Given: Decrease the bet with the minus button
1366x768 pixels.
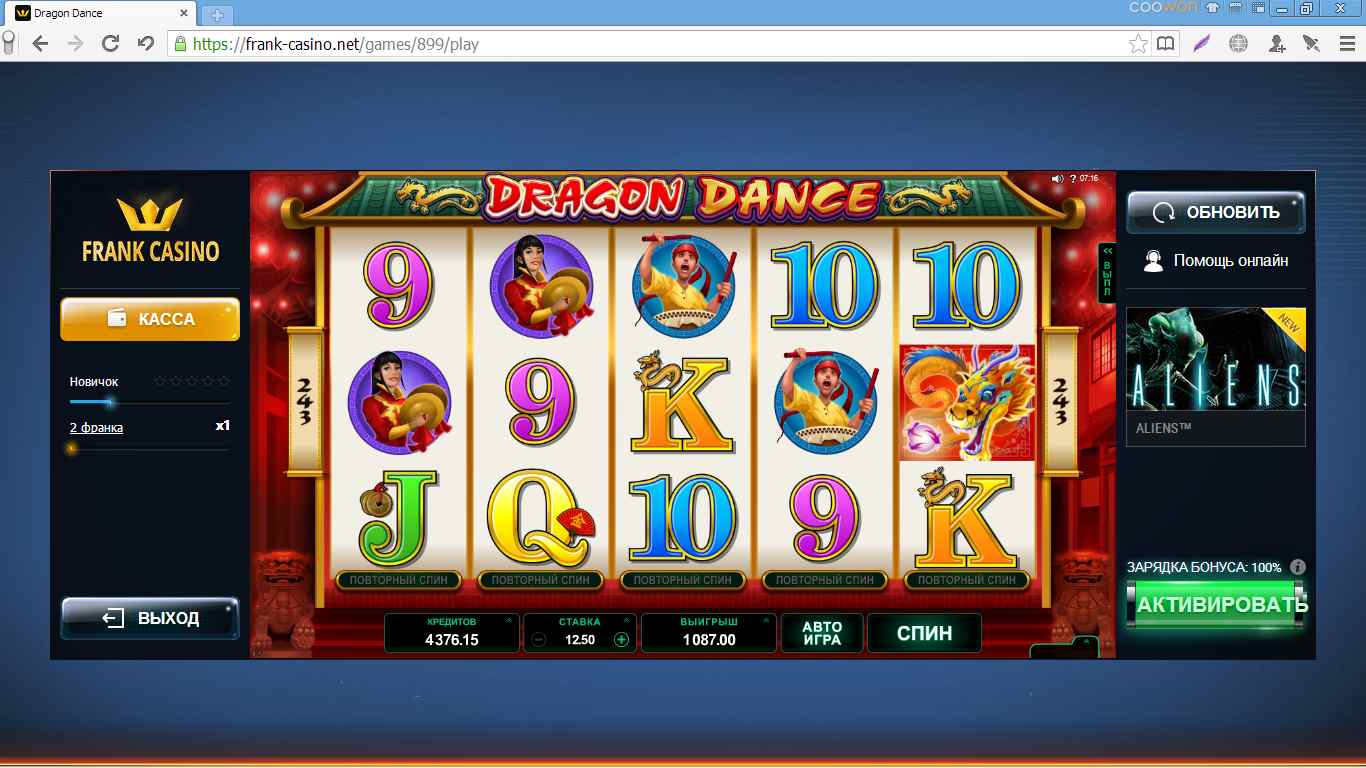Looking at the screenshot, I should coord(539,640).
